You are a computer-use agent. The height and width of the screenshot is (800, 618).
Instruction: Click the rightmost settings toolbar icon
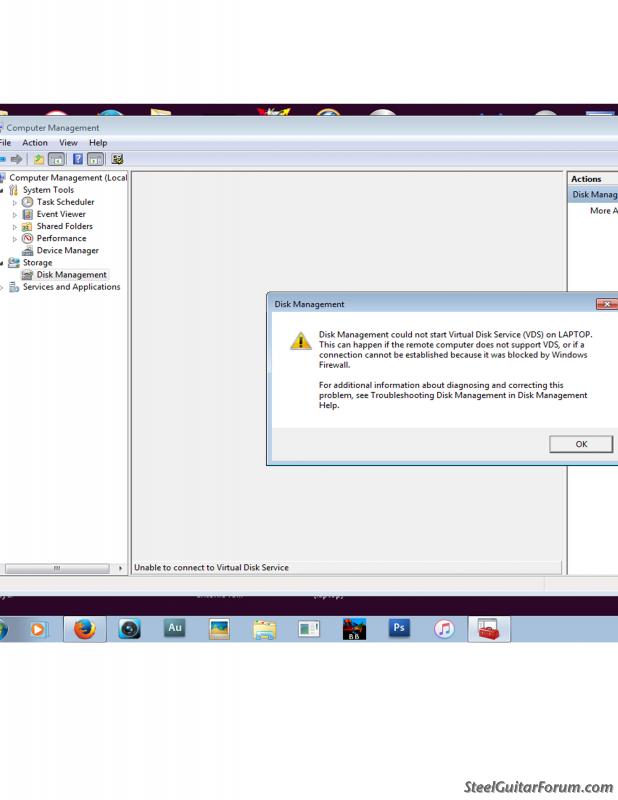[117, 159]
